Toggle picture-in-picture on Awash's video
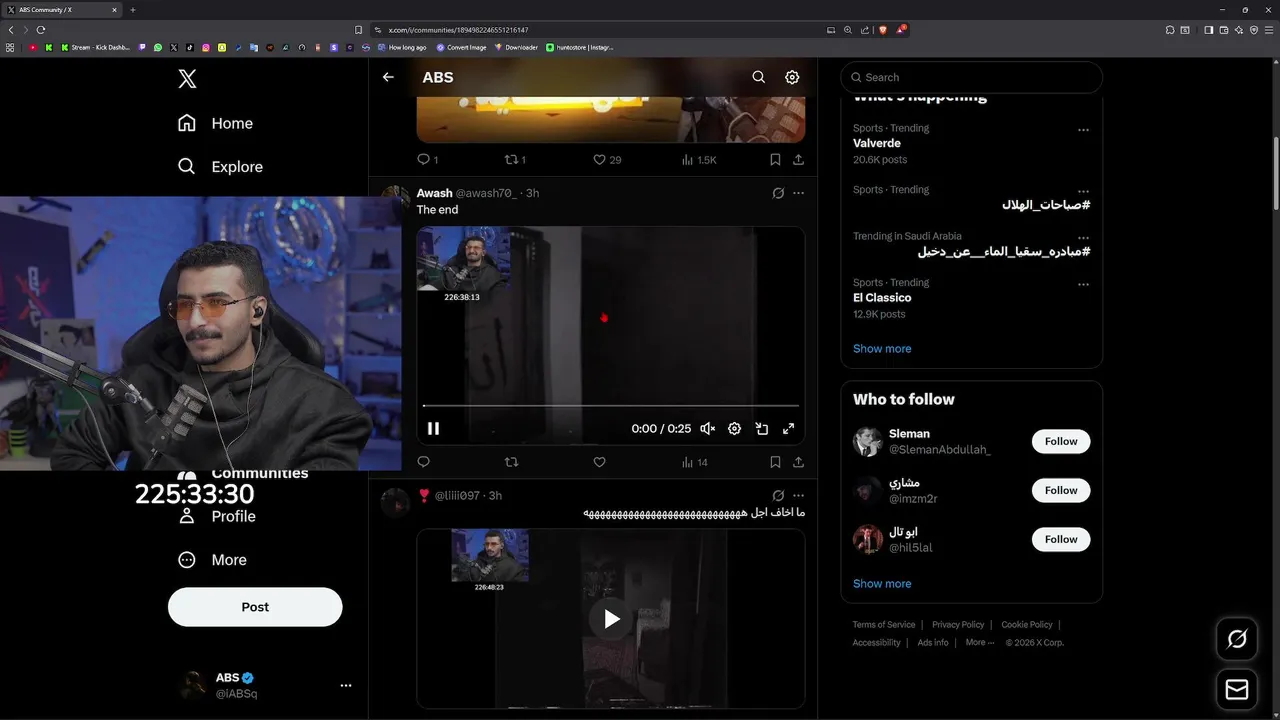Viewport: 1280px width, 720px height. [761, 428]
